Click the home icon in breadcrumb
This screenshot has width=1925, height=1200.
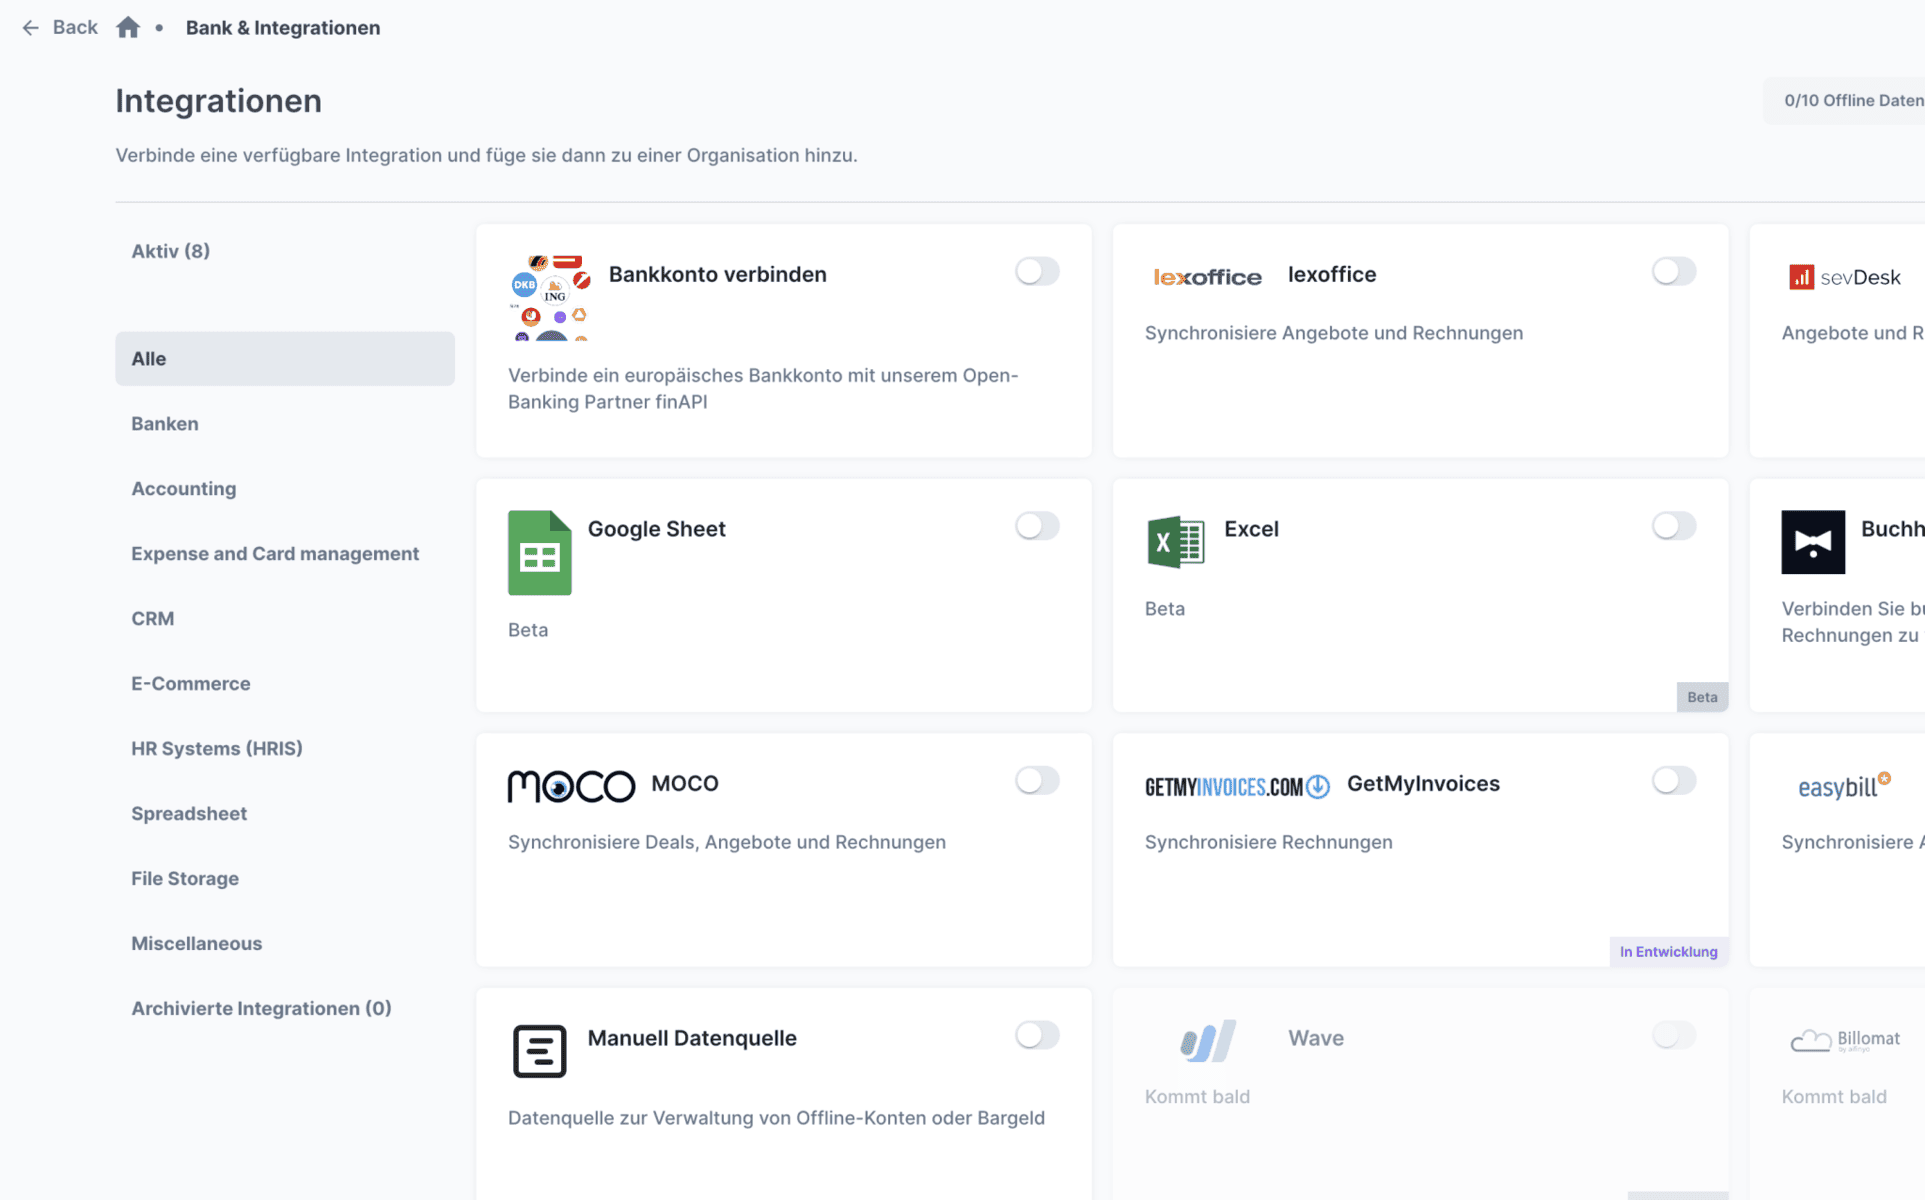coord(128,28)
